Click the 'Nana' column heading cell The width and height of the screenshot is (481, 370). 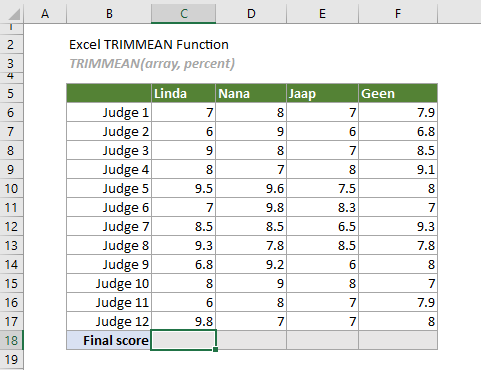(x=251, y=93)
